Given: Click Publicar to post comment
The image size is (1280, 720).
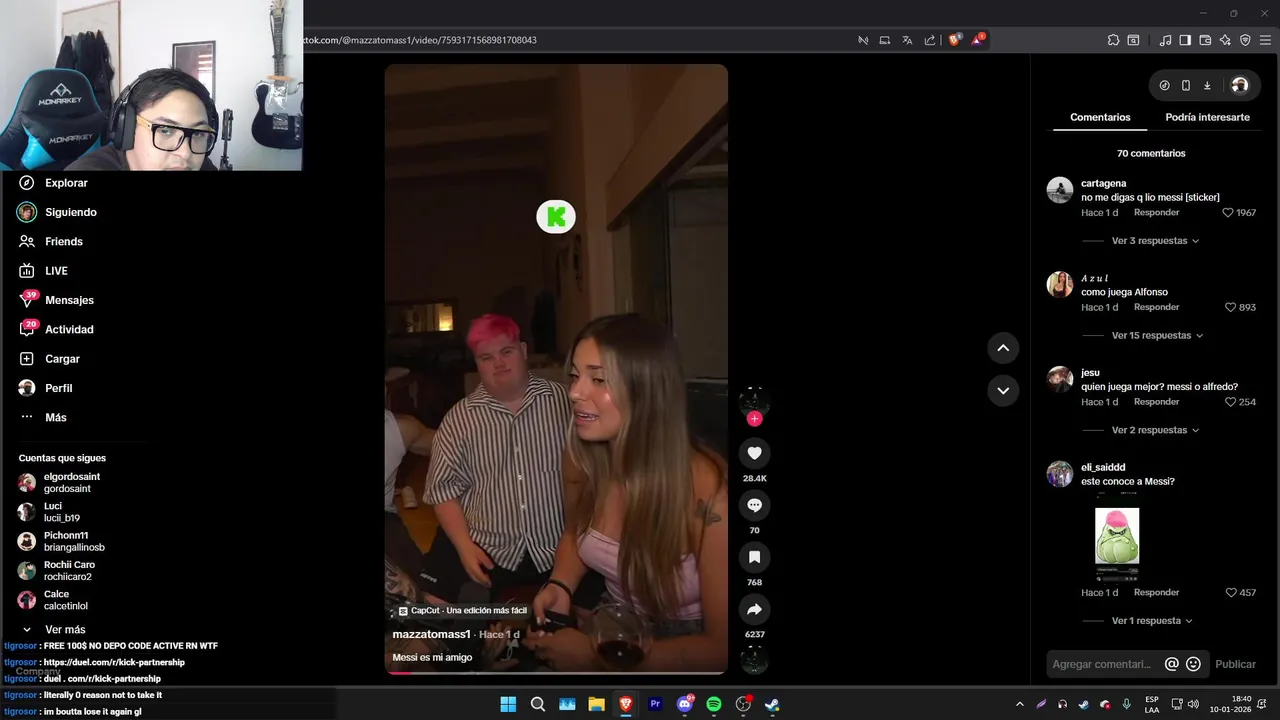Looking at the screenshot, I should (x=1235, y=664).
